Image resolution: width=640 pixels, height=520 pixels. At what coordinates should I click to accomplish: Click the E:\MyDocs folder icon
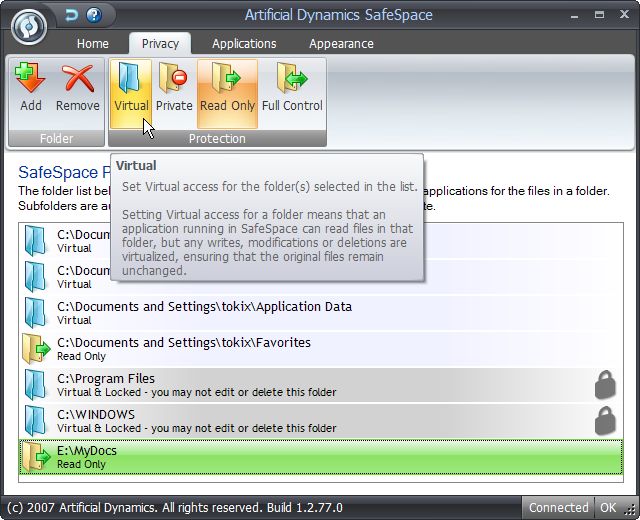[x=36, y=457]
